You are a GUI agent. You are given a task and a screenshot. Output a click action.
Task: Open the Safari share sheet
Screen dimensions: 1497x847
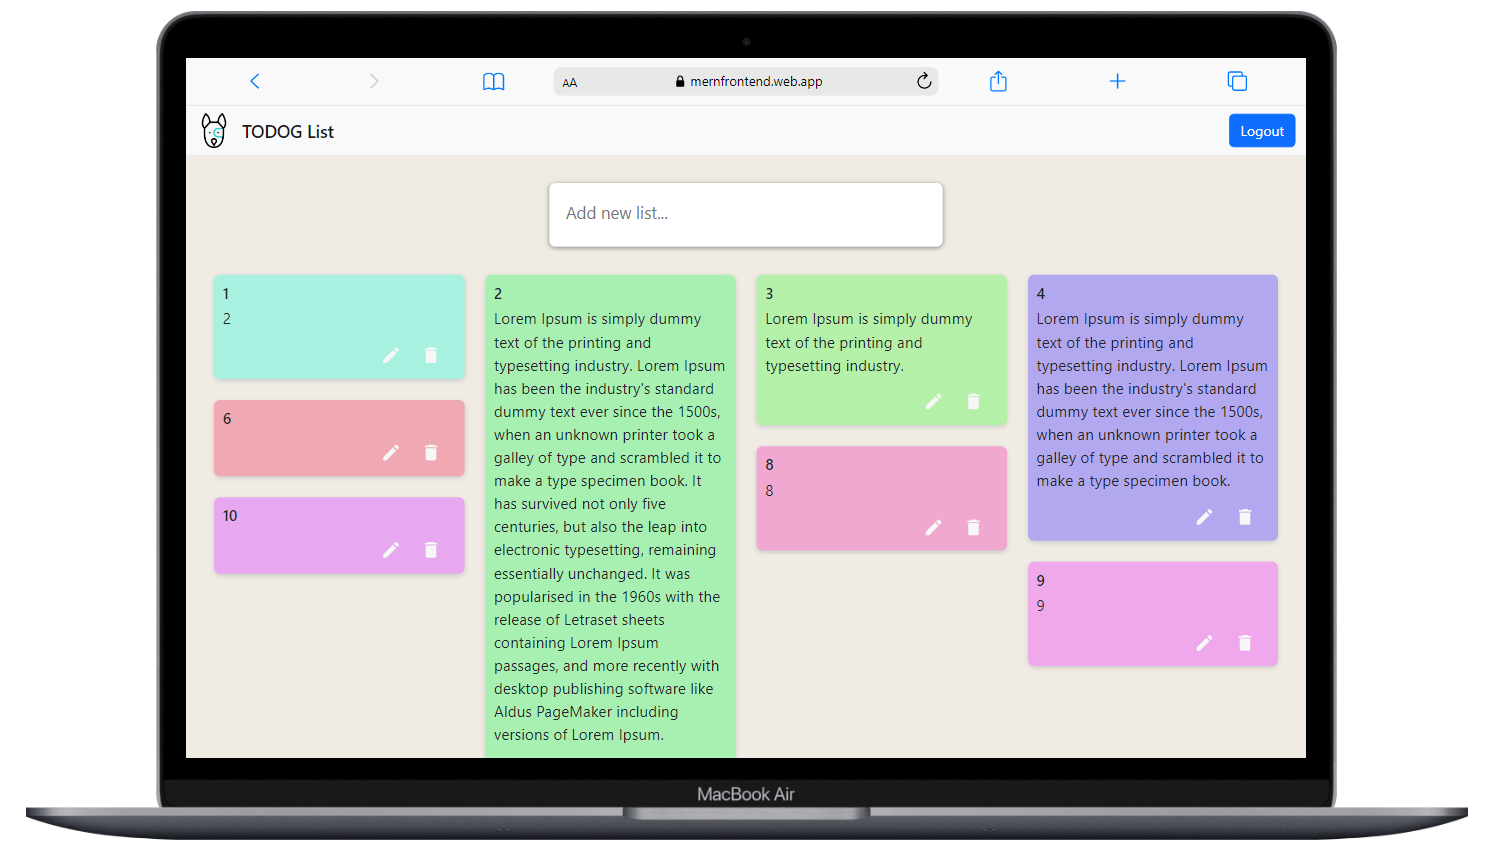998,81
